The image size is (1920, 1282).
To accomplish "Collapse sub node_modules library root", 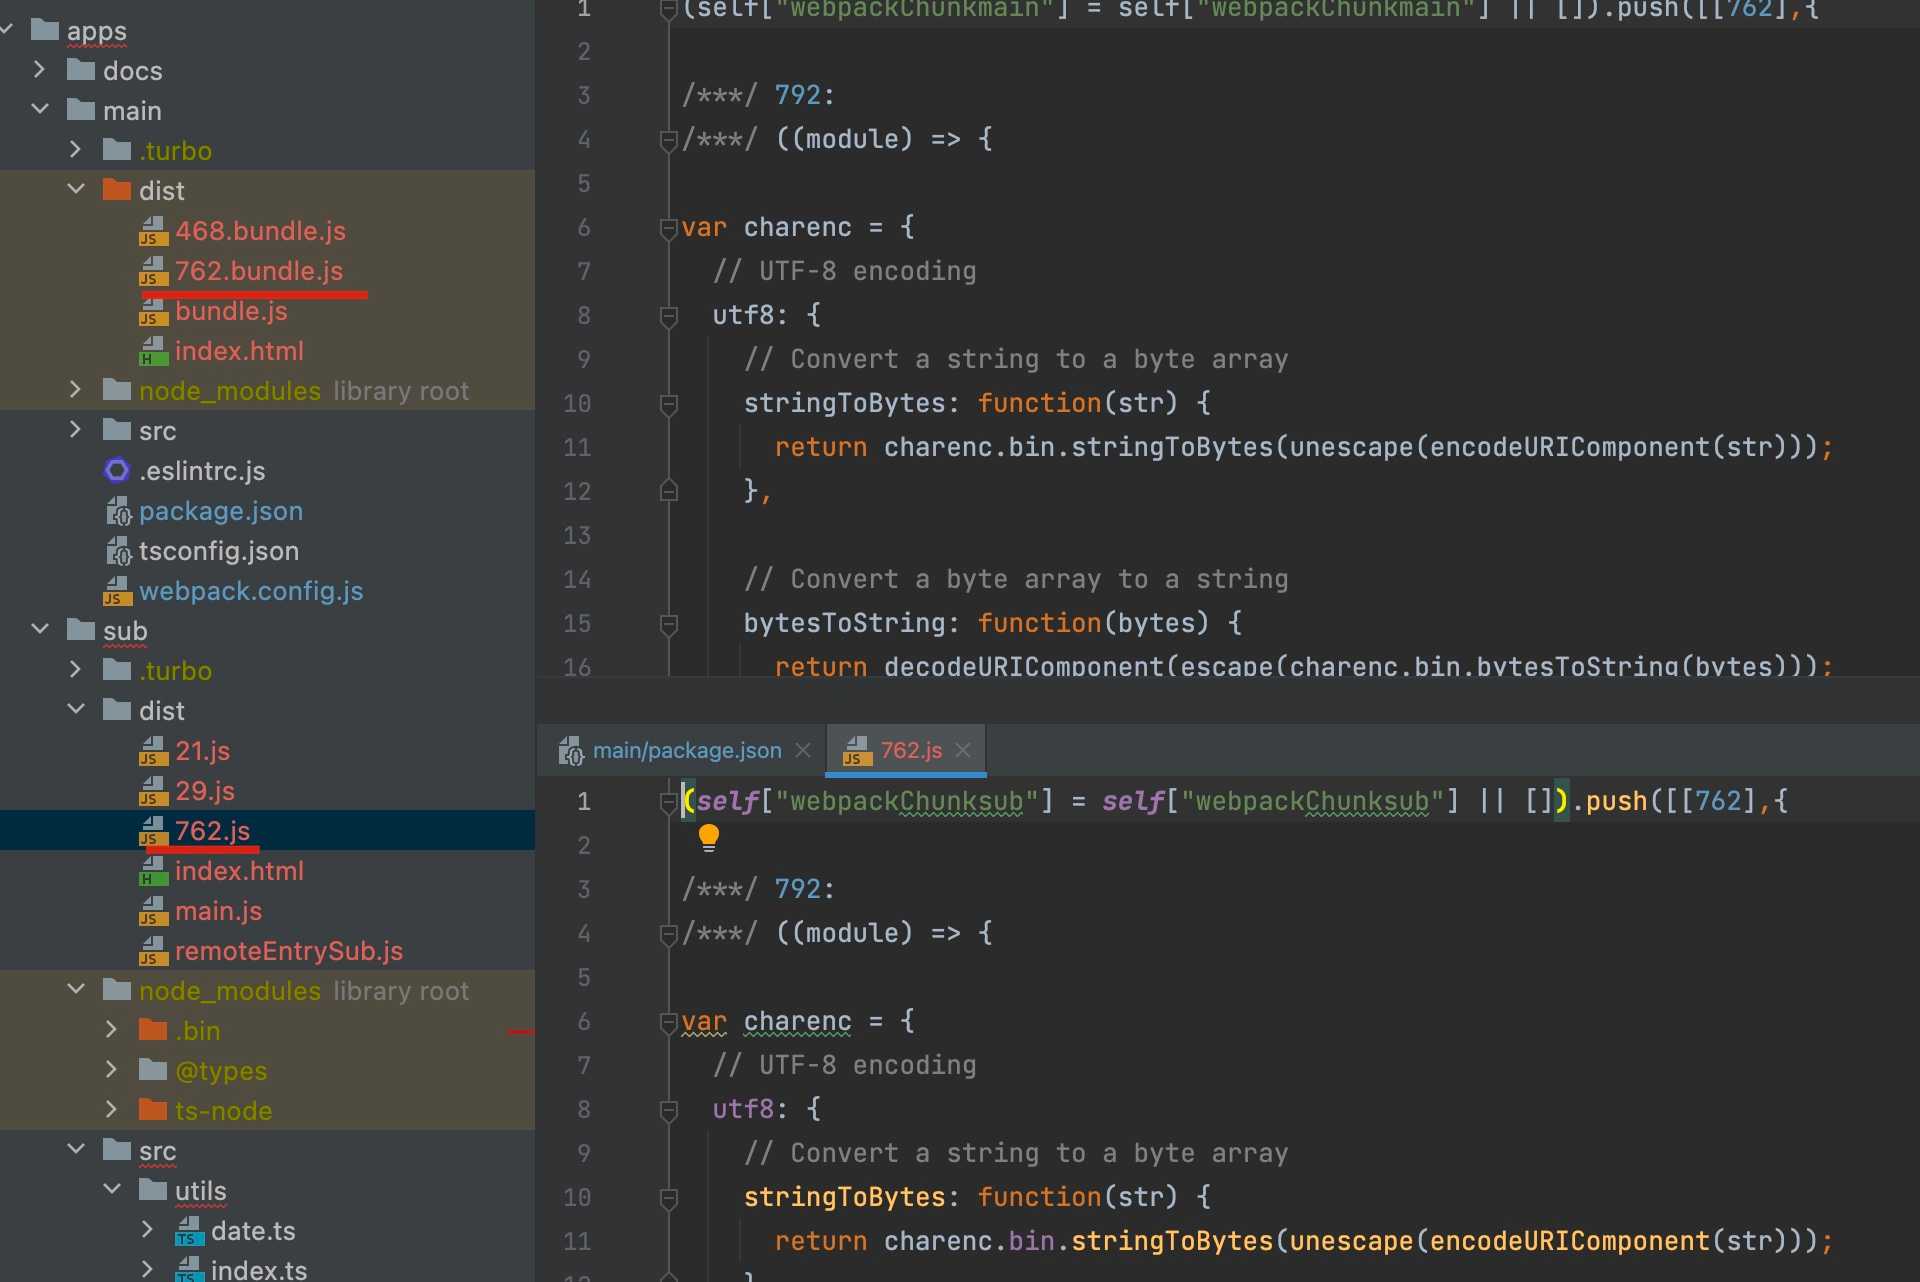I will tap(76, 989).
